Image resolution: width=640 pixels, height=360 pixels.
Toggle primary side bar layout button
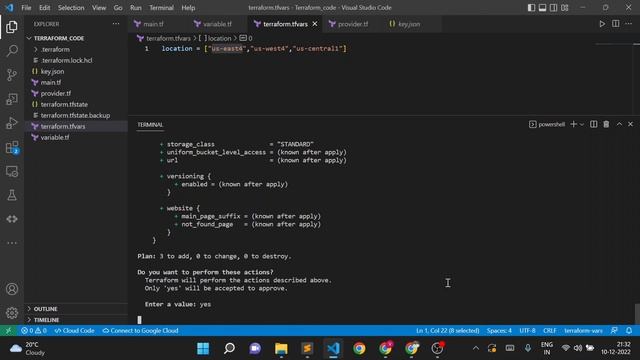(x=531, y=8)
